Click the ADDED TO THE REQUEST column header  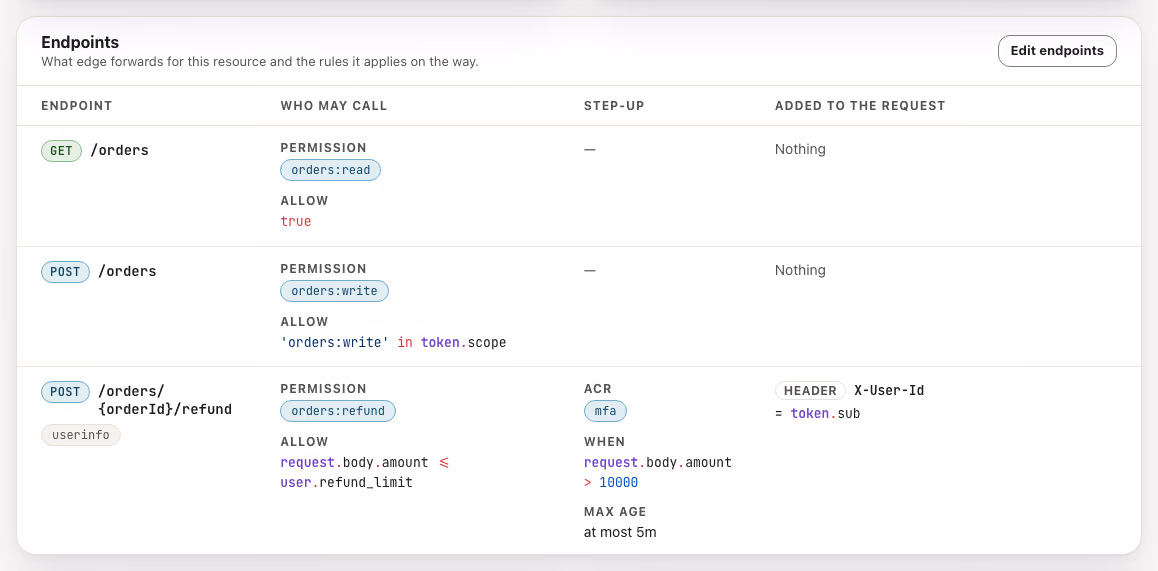click(x=860, y=106)
